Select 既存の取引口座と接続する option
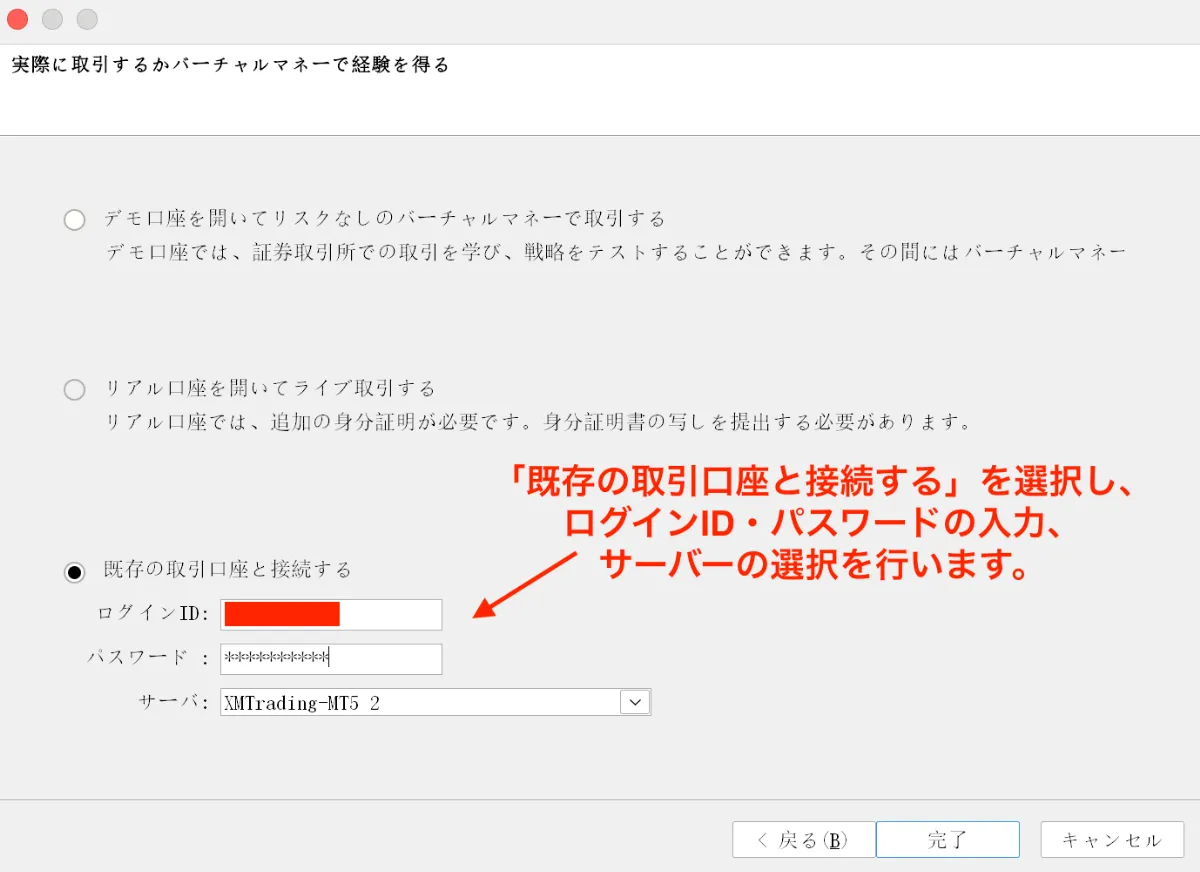The height and width of the screenshot is (872, 1200). pos(74,571)
